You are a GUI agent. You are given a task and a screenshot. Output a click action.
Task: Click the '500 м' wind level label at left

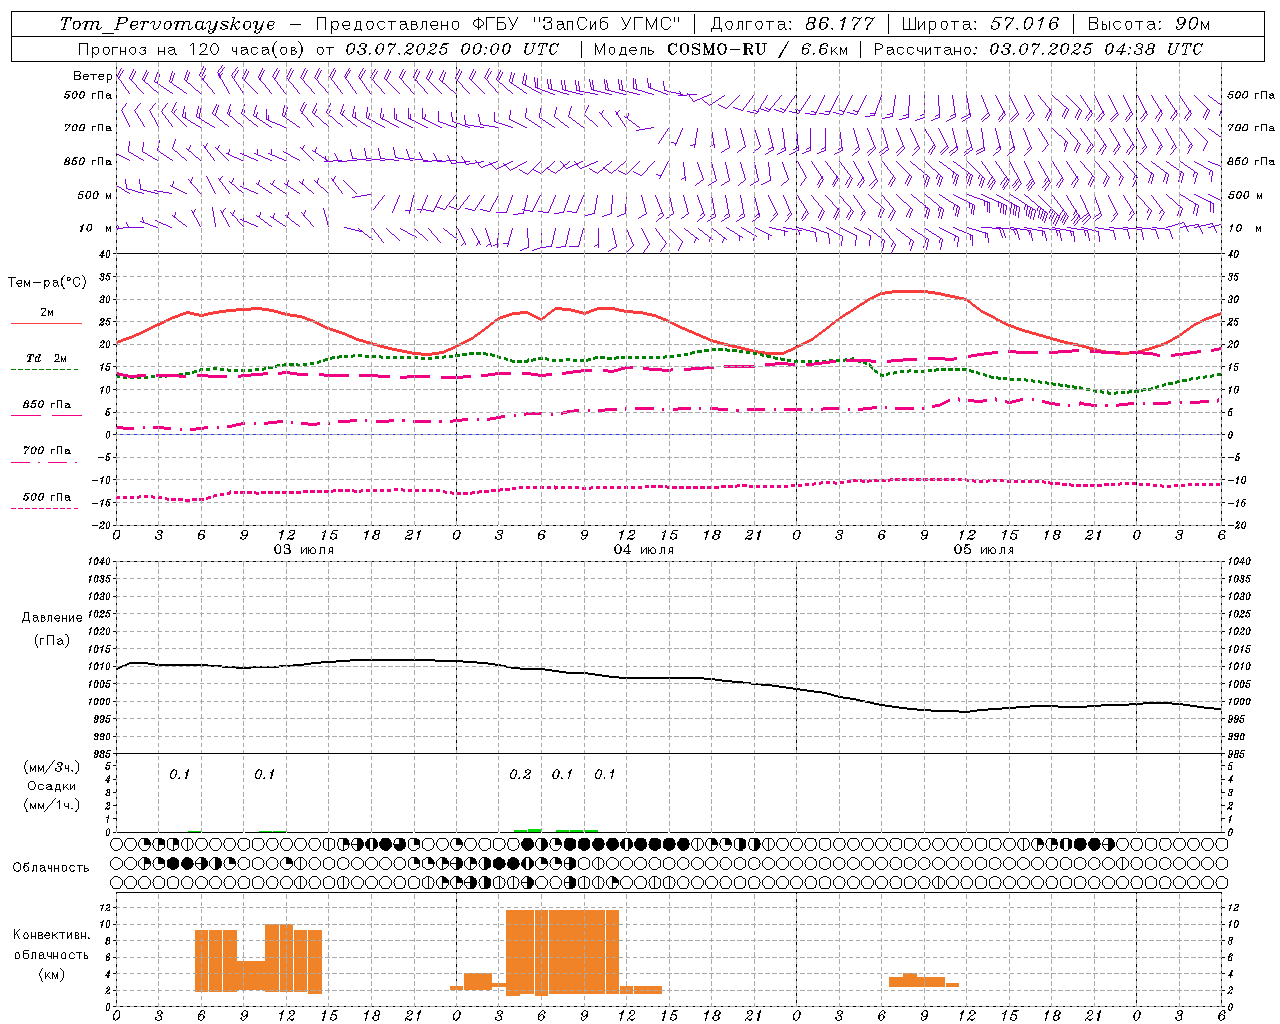[95, 195]
